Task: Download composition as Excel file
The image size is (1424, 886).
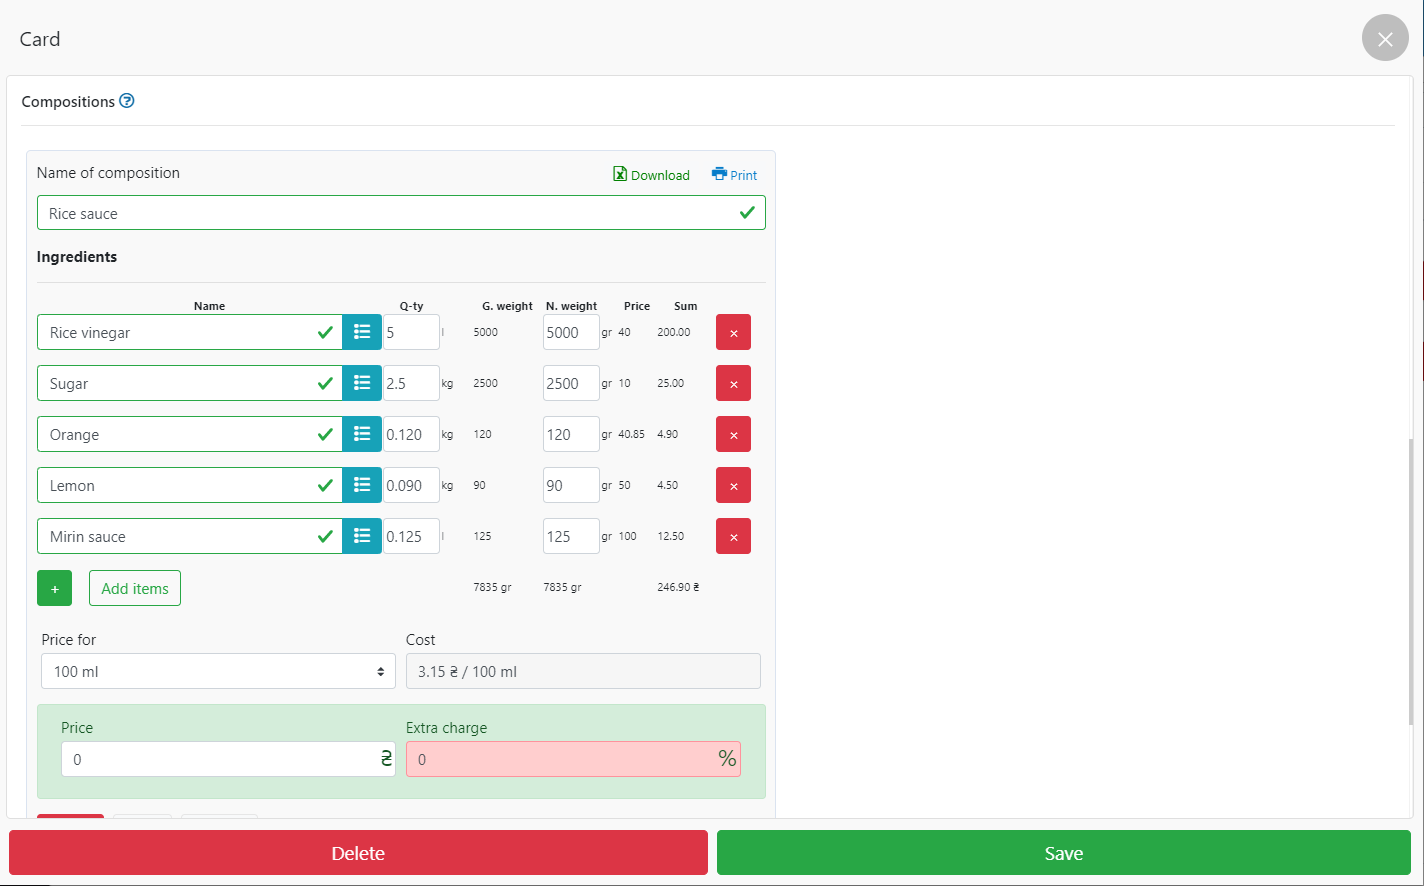Action: coord(651,175)
